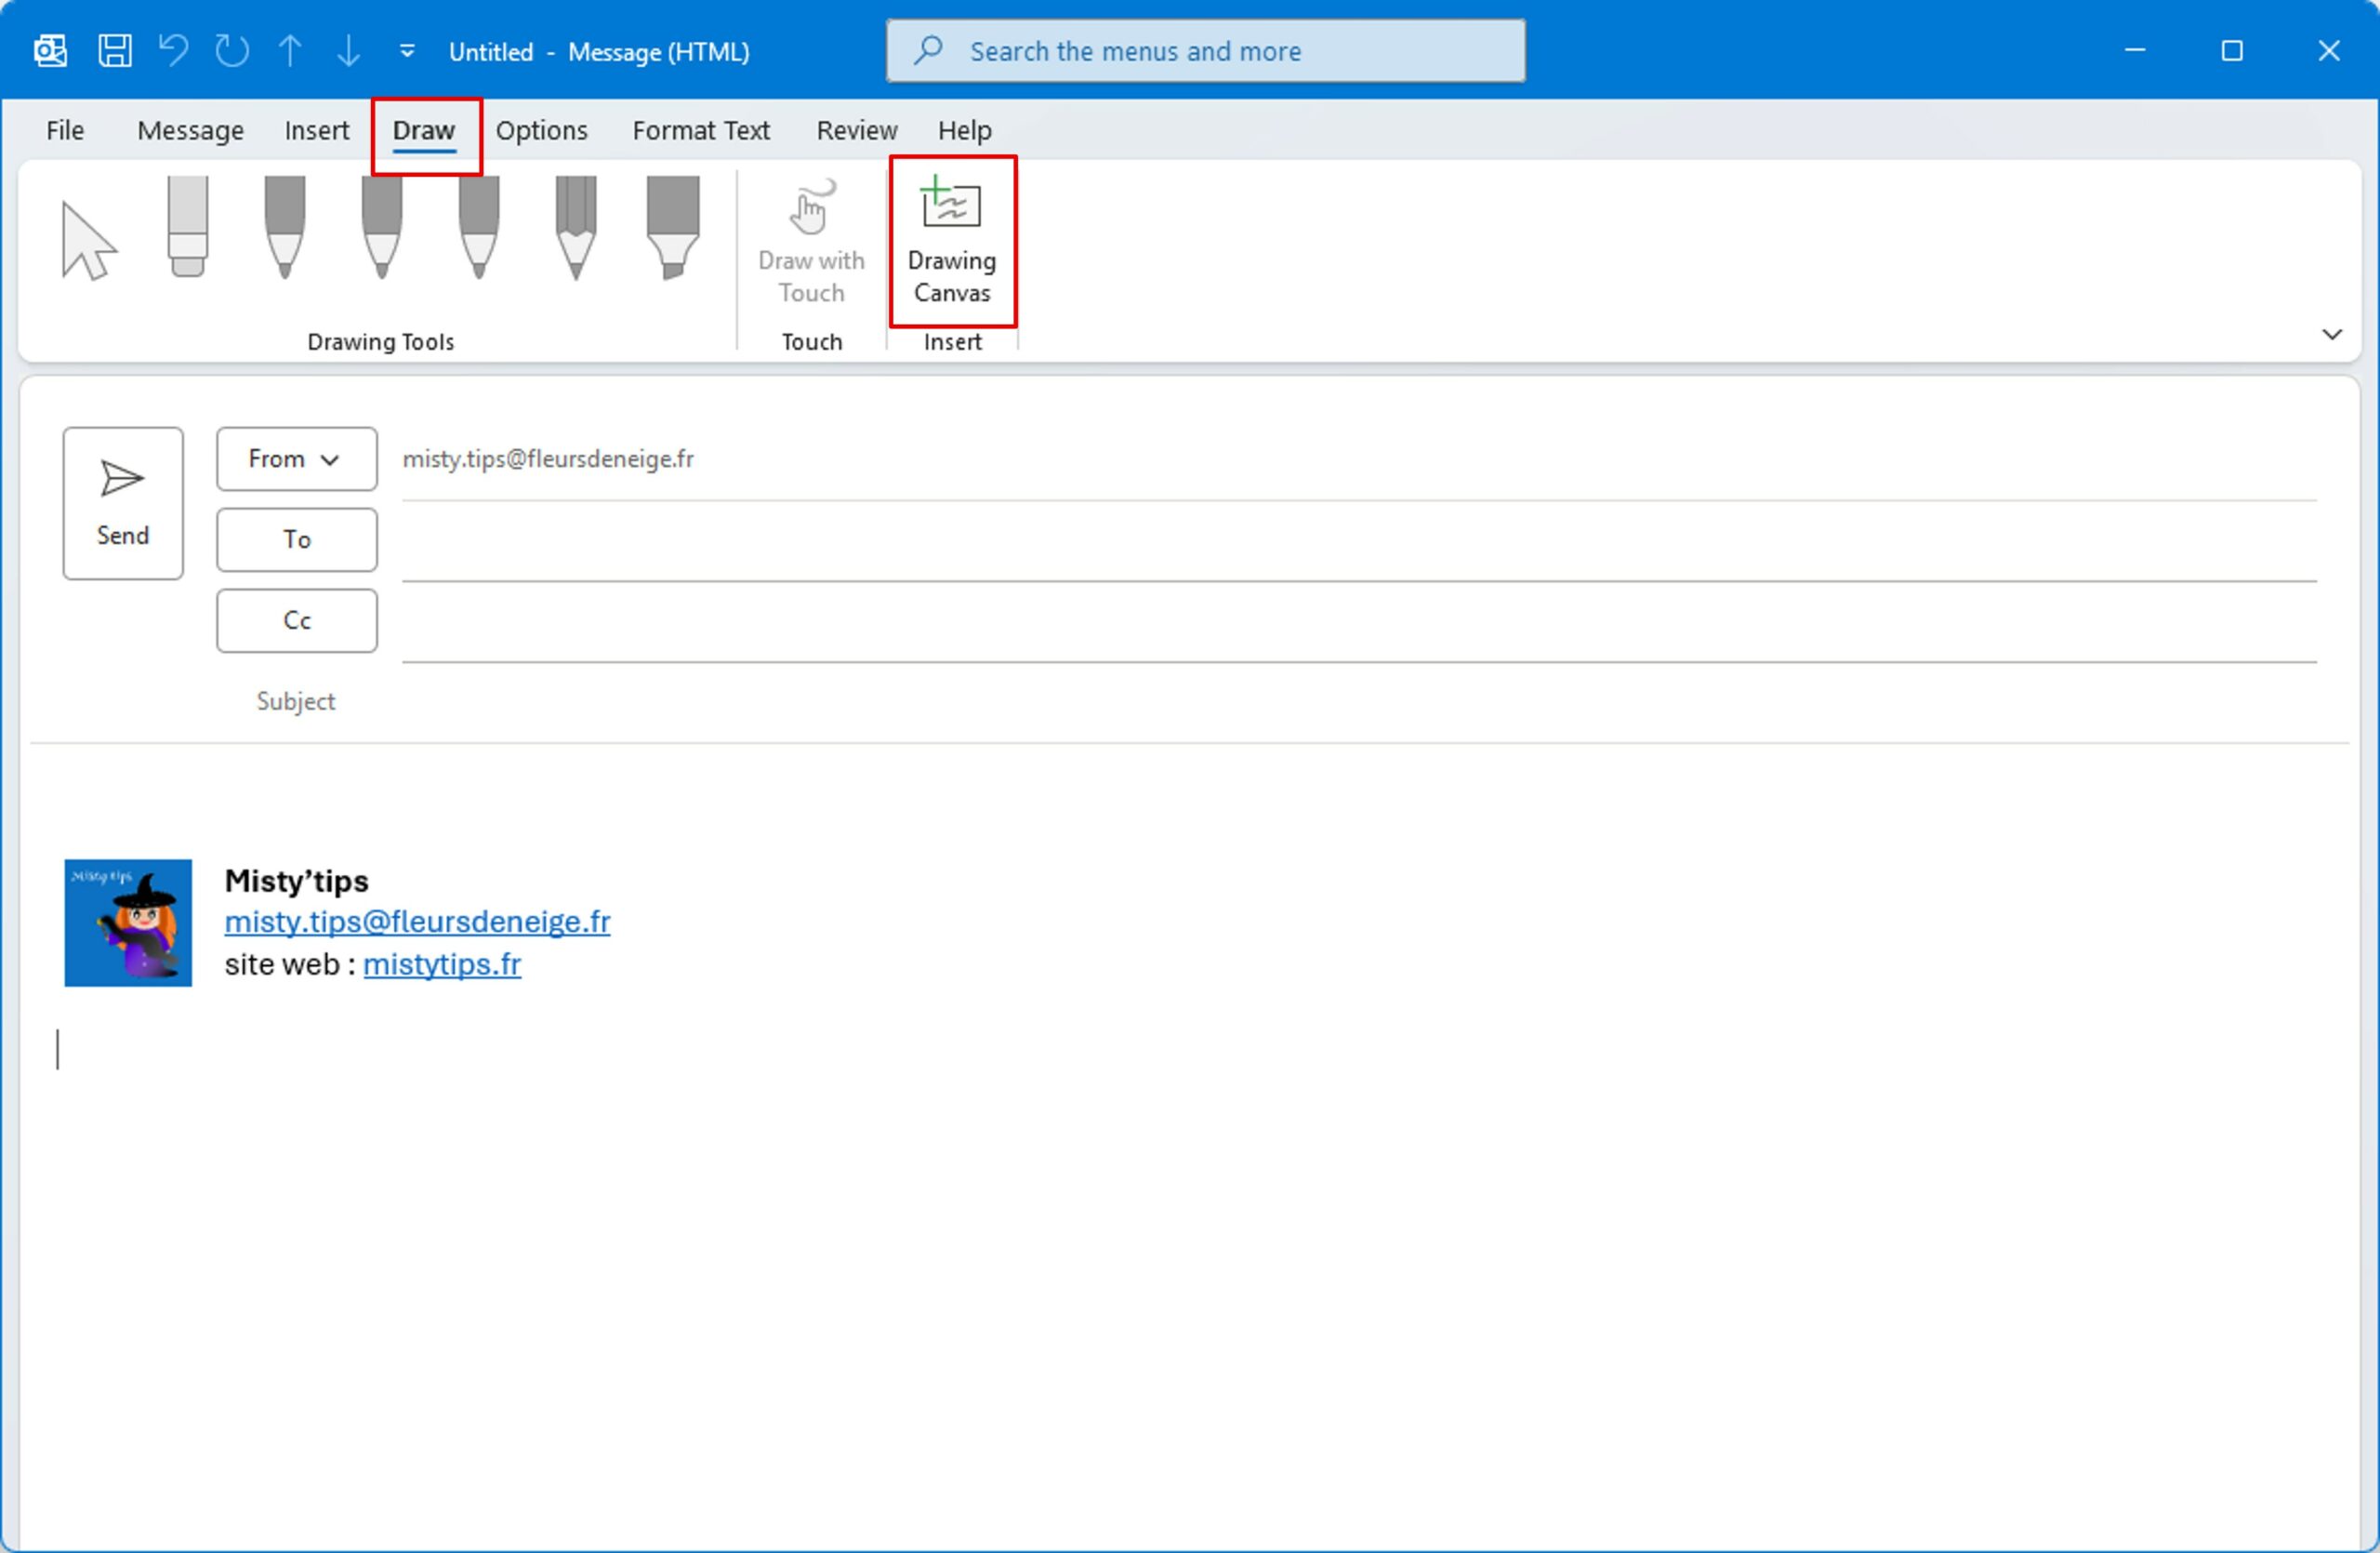Click the Misty'tips signature name text
The width and height of the screenshot is (2380, 1553).
296,881
